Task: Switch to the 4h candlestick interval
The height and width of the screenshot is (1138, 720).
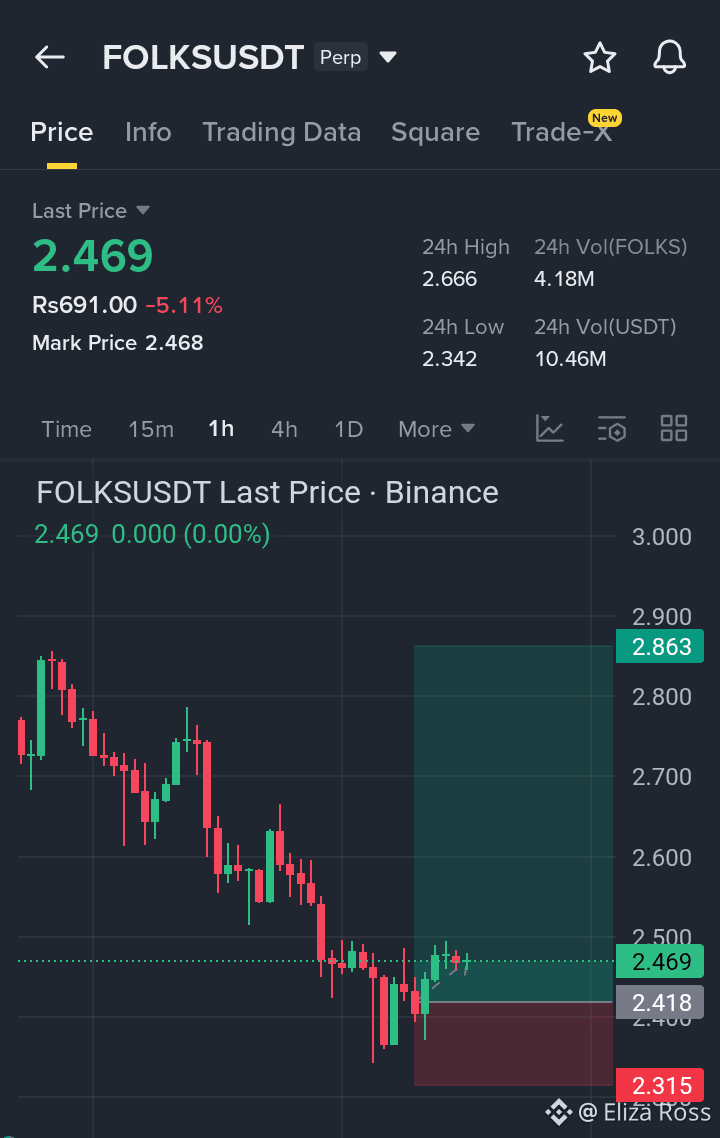Action: 284,428
